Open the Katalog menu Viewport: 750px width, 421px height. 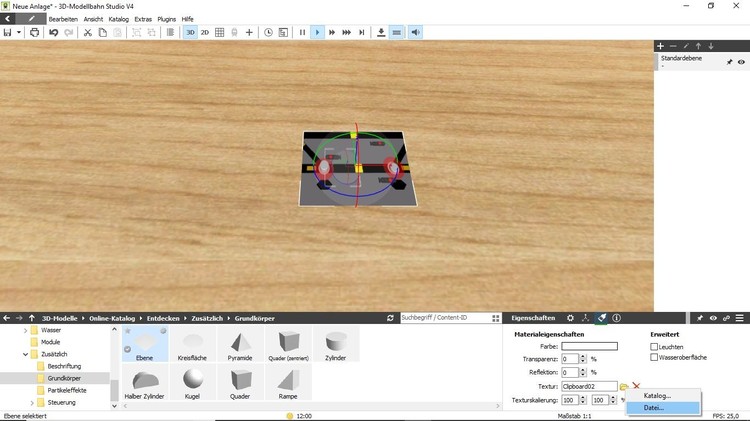pos(119,19)
